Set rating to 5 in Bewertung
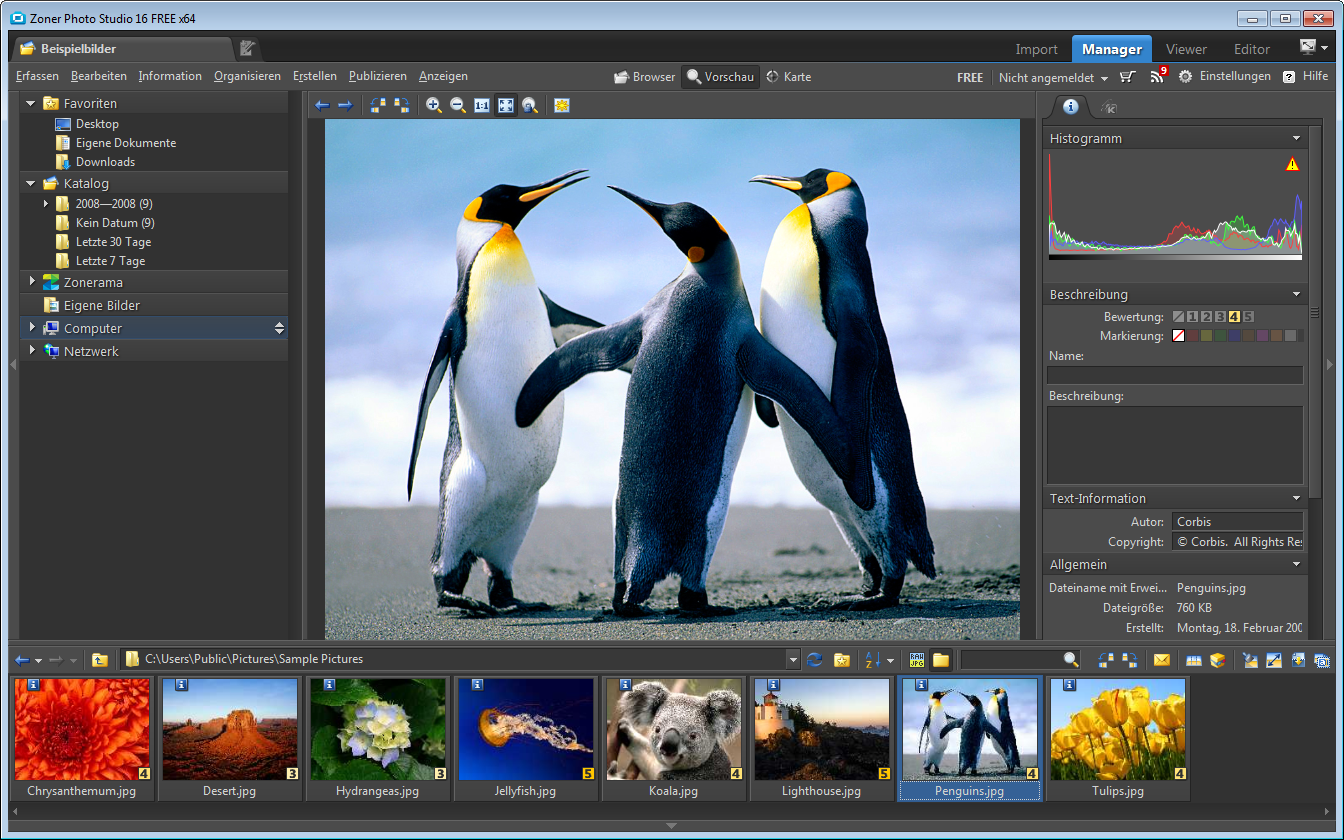This screenshot has height=840, width=1344. point(1248,317)
